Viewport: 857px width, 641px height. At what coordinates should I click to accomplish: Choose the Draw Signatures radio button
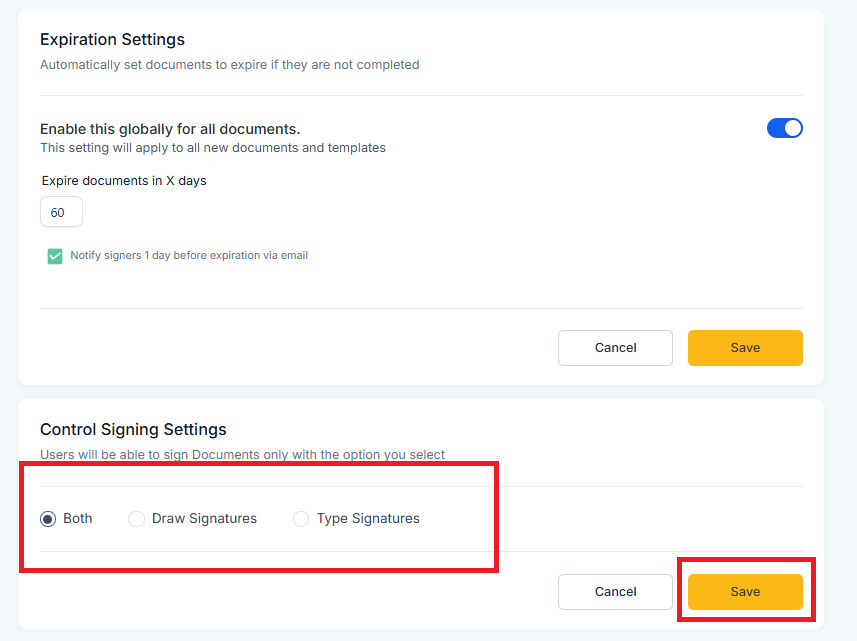pyautogui.click(x=136, y=519)
